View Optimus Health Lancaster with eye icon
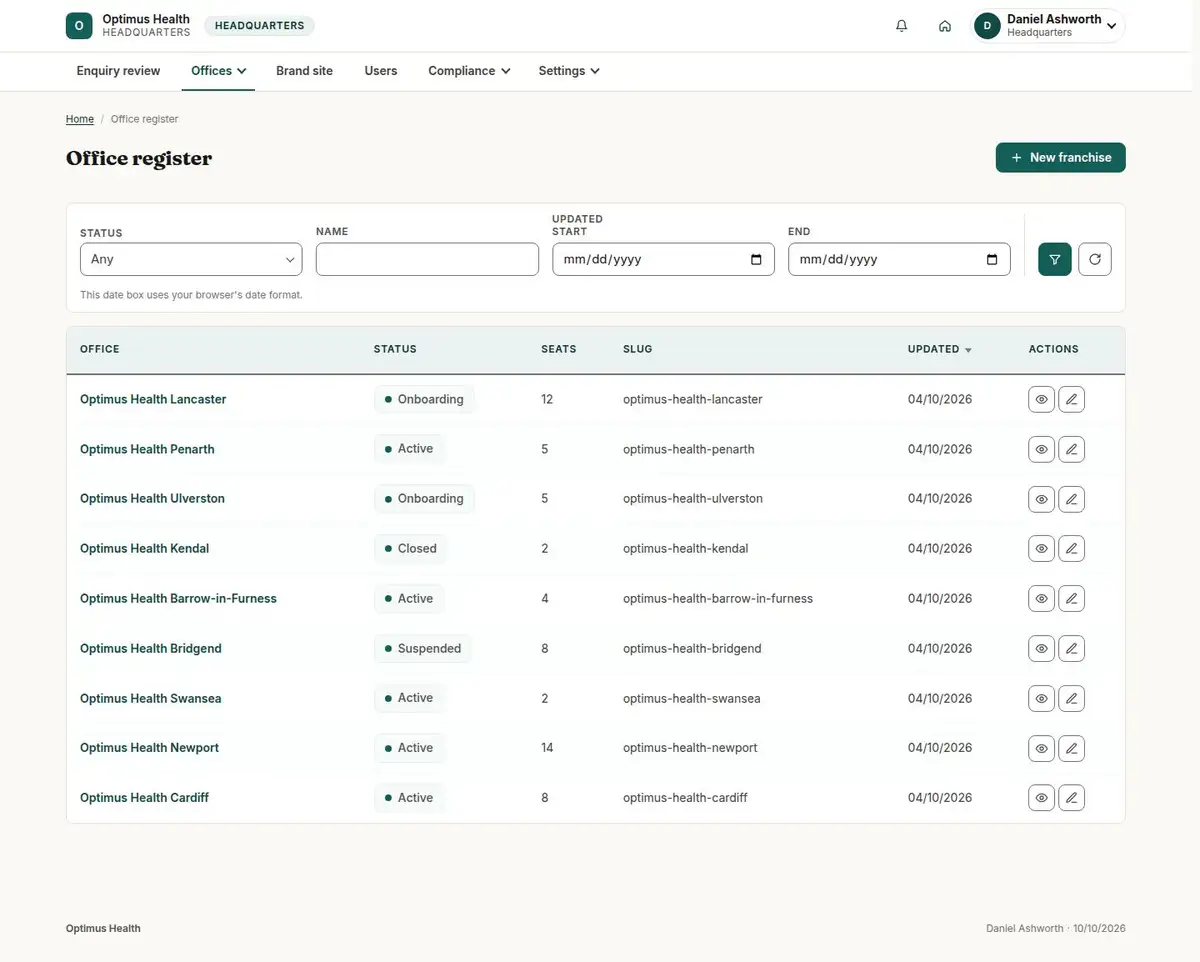Screen dimensions: 1200x962 pos(1041,399)
